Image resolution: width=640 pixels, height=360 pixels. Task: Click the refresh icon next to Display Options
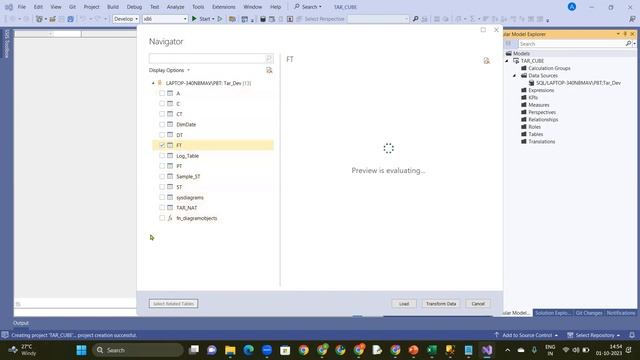tap(269, 70)
